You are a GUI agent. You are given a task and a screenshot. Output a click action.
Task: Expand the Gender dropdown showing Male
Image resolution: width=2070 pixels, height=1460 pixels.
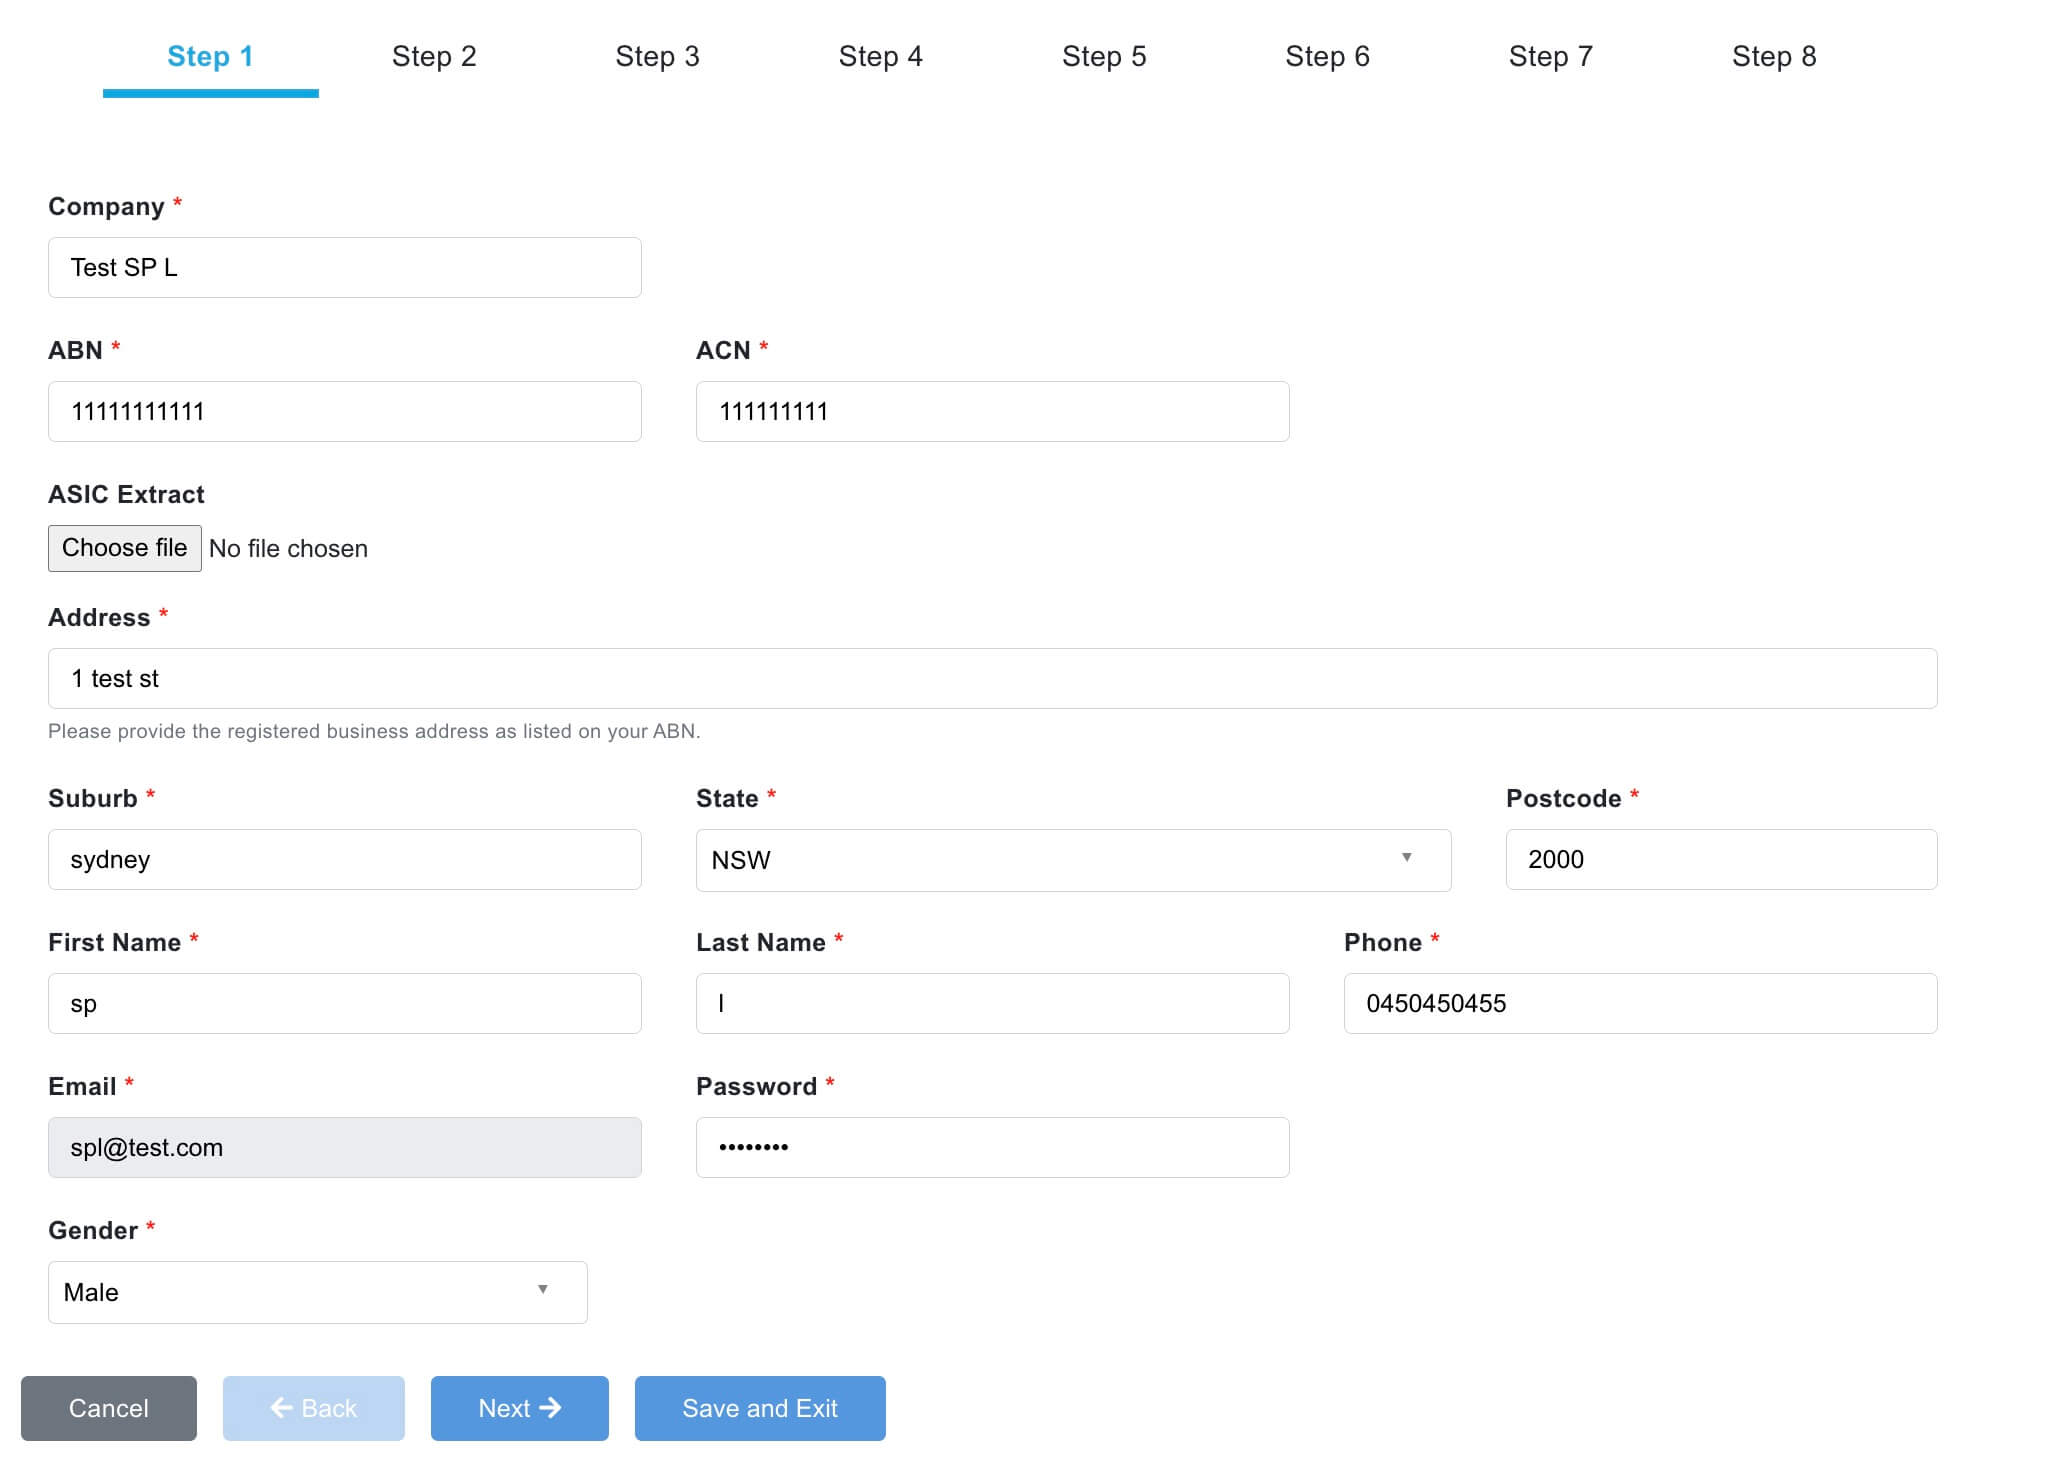point(317,1292)
